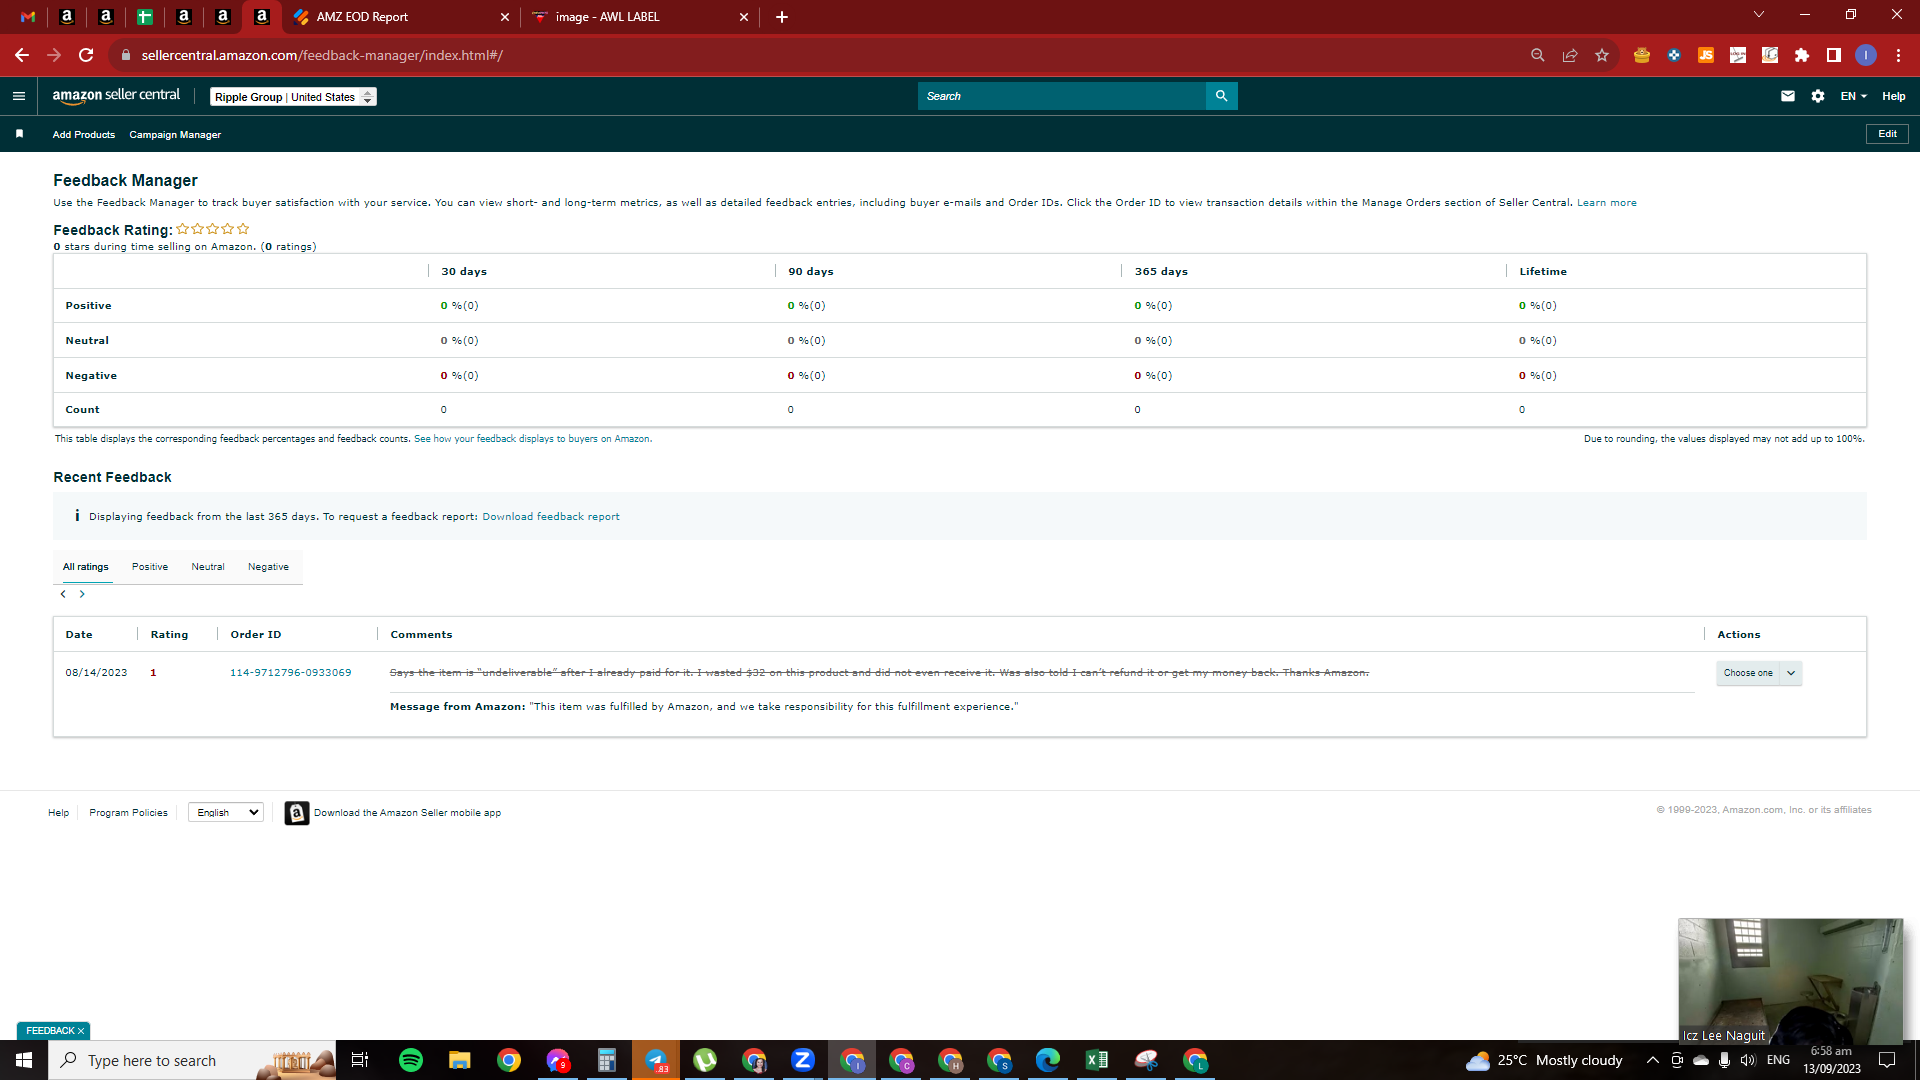Click the Edit favorites bar button
1920x1080 pixels.
(x=1887, y=134)
